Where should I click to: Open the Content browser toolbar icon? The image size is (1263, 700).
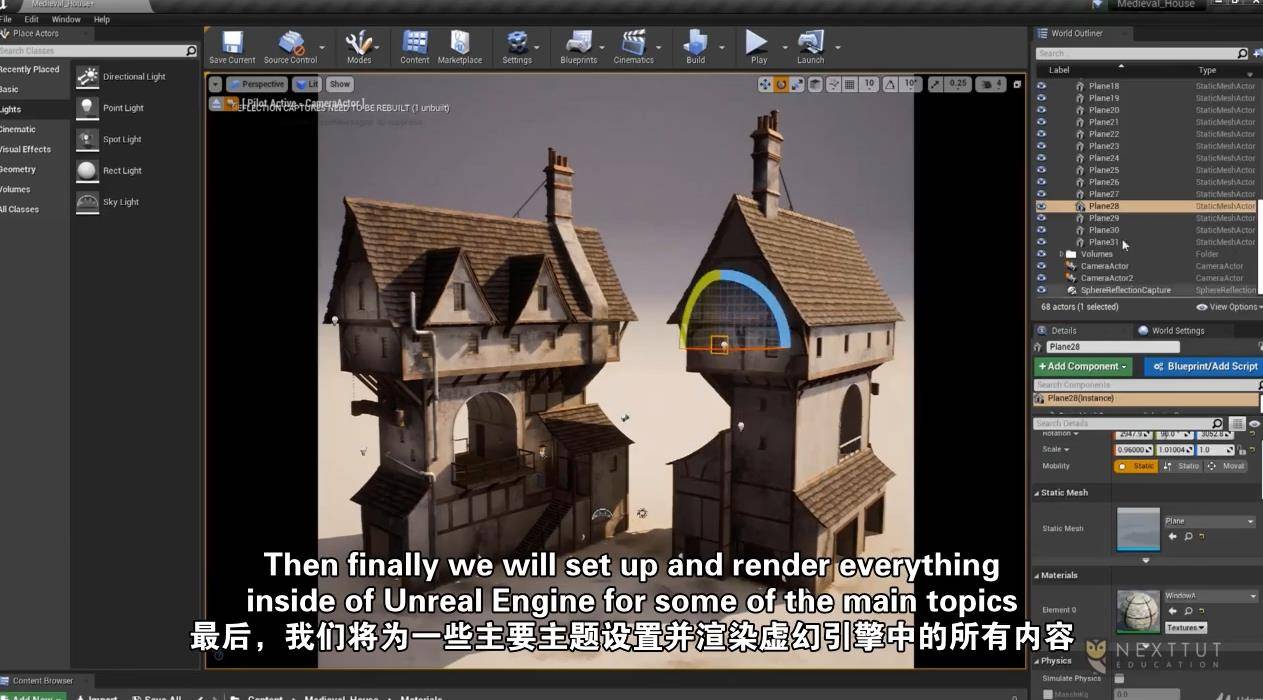click(x=415, y=47)
